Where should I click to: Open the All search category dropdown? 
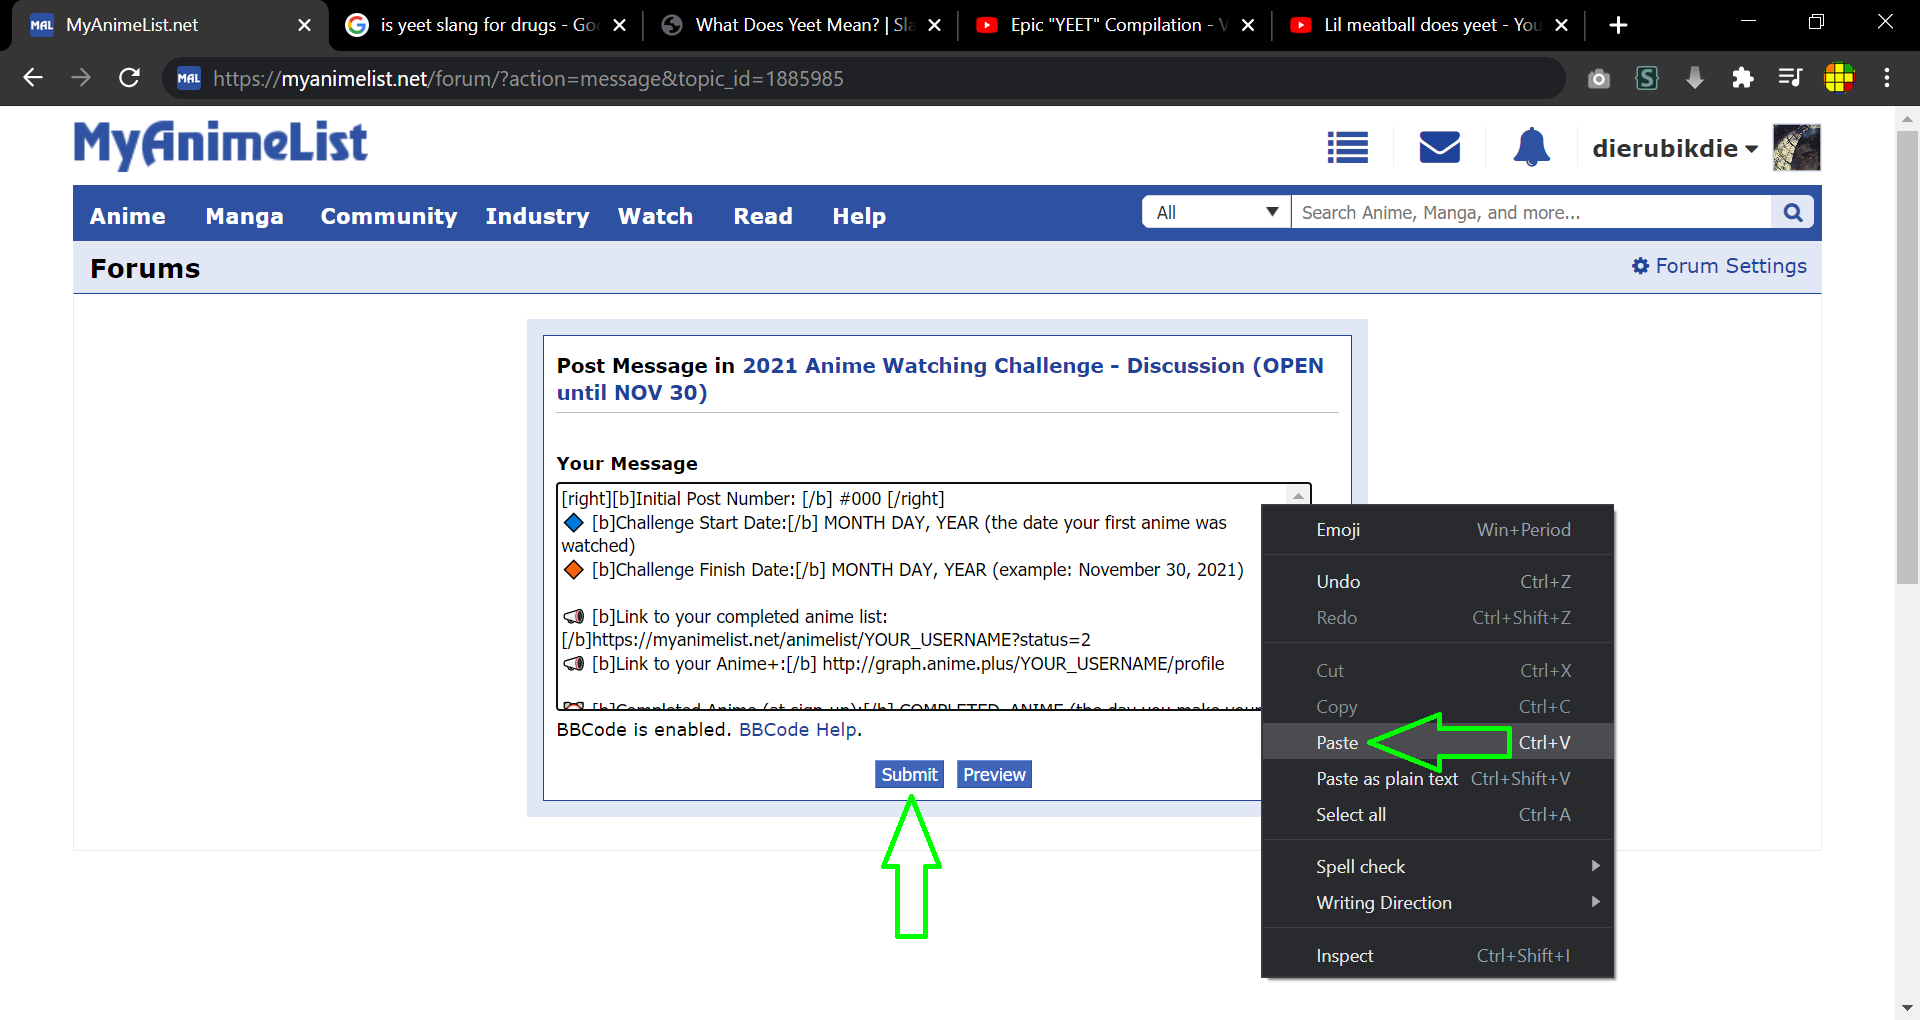[1216, 212]
